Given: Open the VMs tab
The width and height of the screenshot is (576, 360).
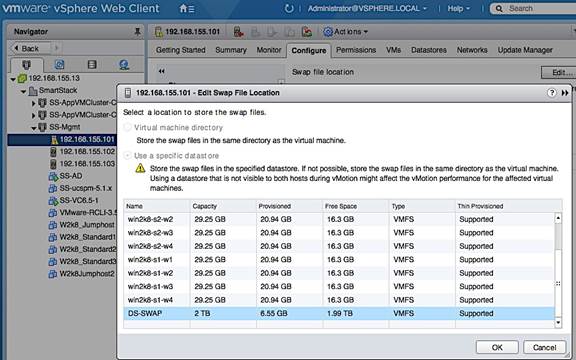Looking at the screenshot, I should tap(393, 50).
